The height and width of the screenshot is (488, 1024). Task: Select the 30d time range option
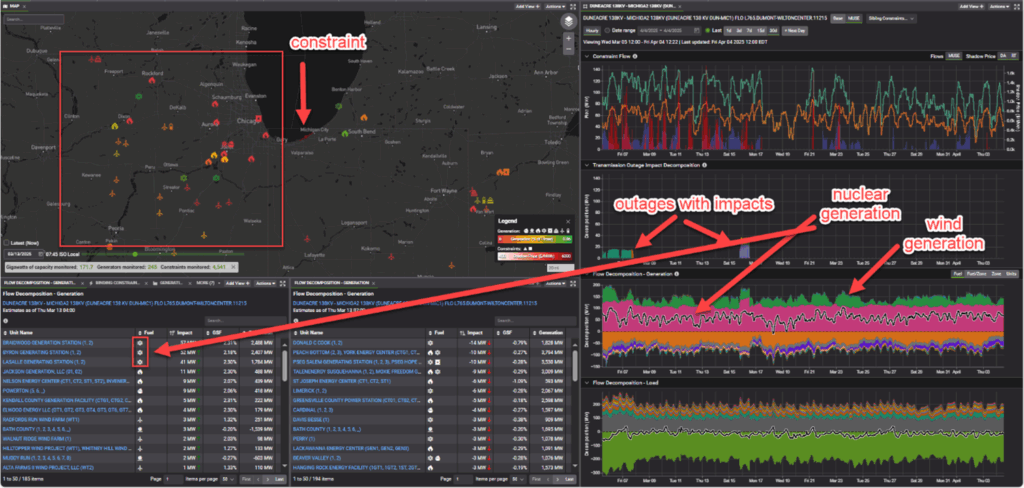pos(771,30)
